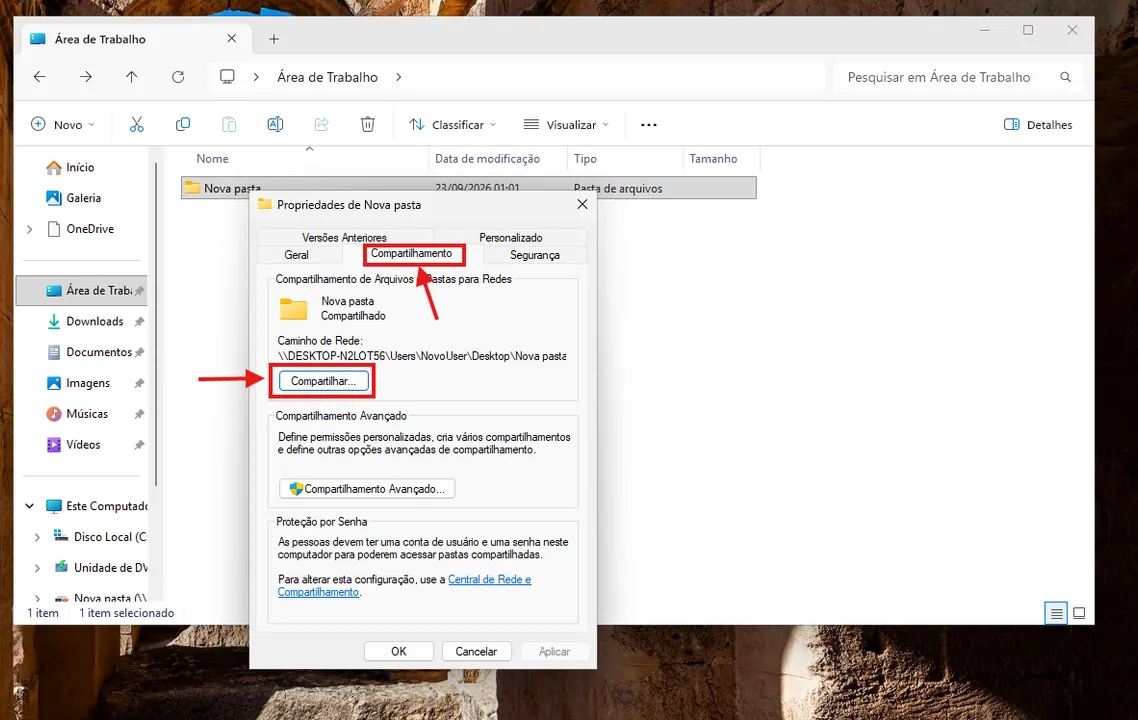1138x720 pixels.
Task: Expand the Unidade de DVD node
Action: [37, 568]
